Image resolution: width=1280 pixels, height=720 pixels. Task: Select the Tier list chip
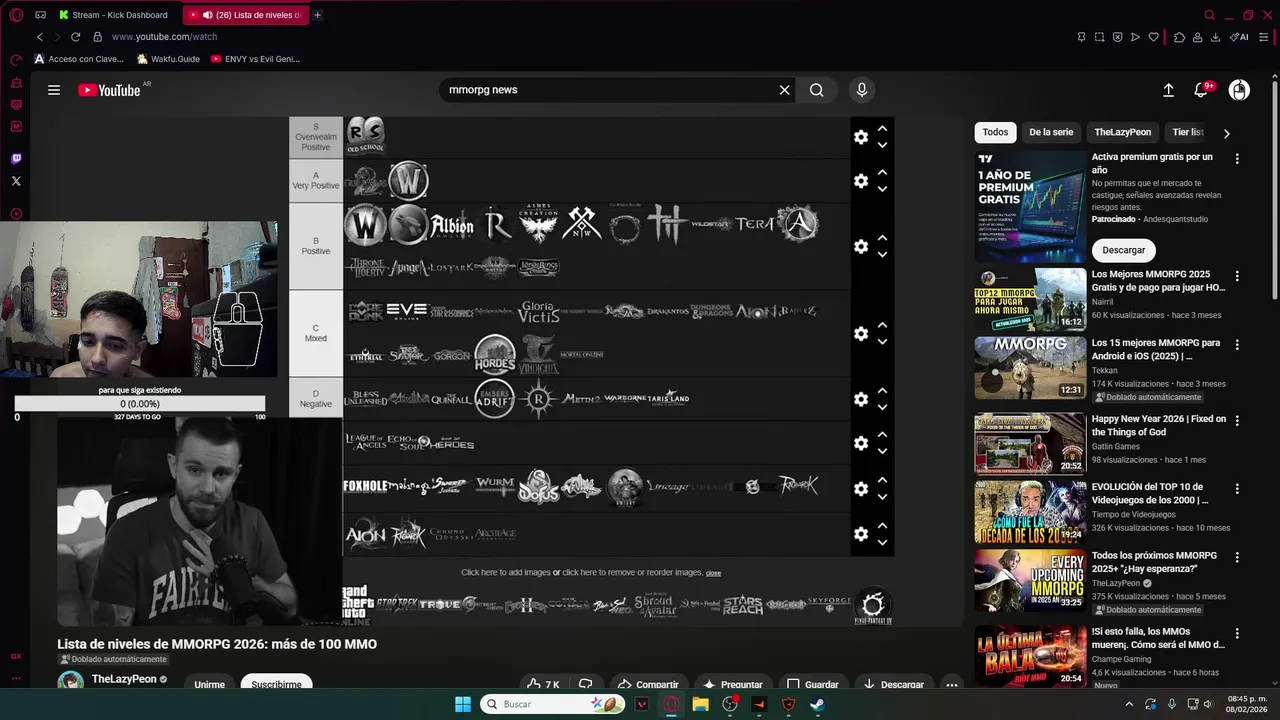1188,132
